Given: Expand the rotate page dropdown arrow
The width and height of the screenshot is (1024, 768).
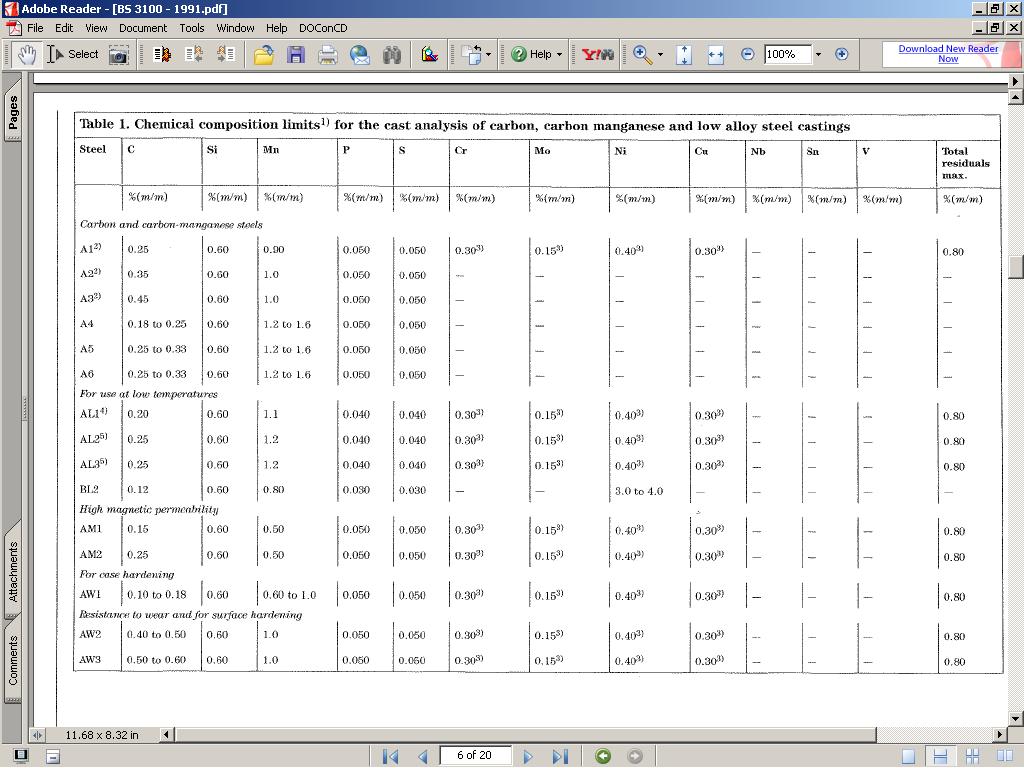Looking at the screenshot, I should tap(488, 55).
